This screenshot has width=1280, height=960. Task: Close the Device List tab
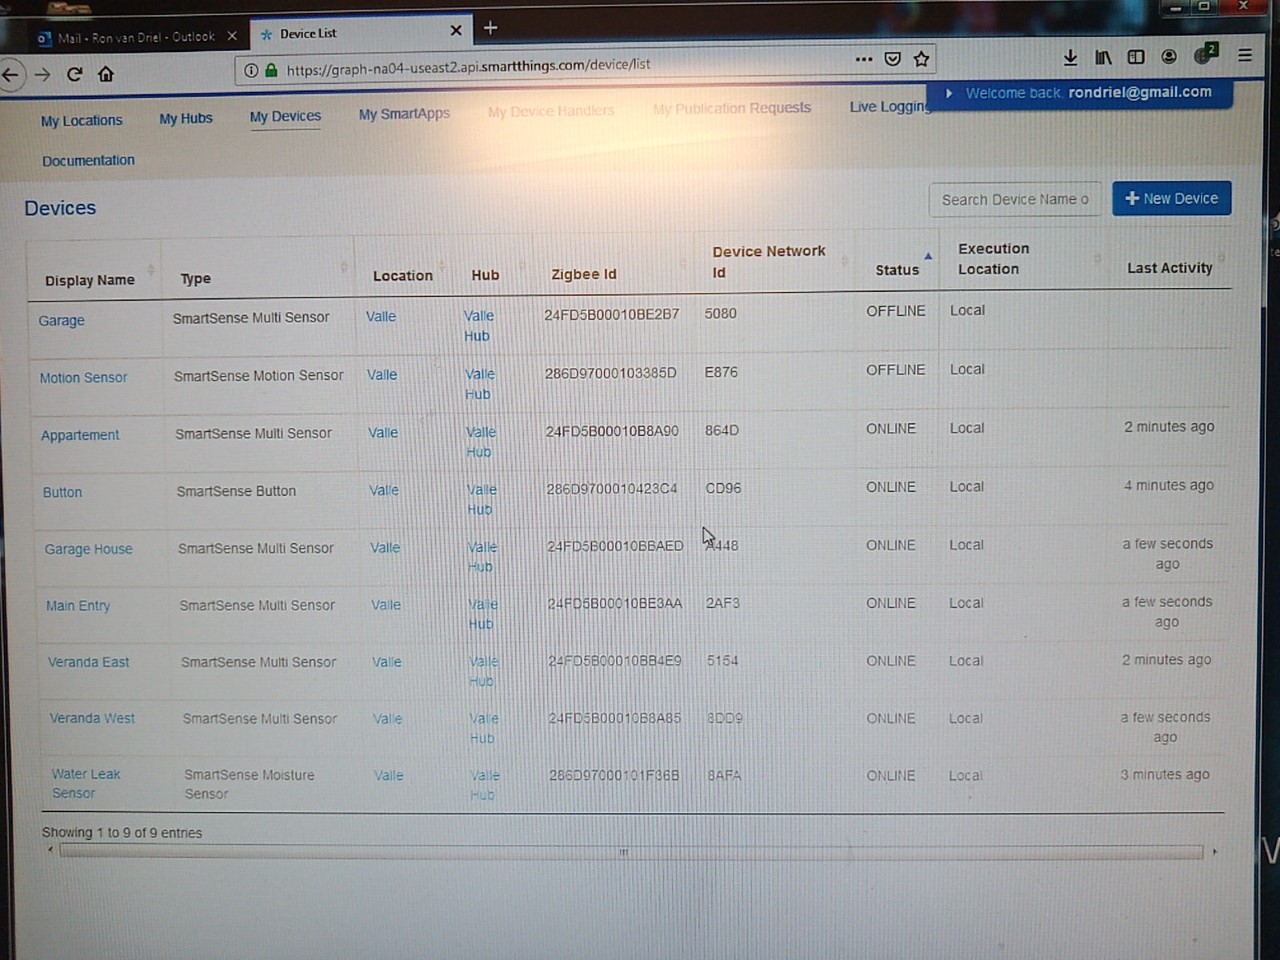tap(456, 31)
